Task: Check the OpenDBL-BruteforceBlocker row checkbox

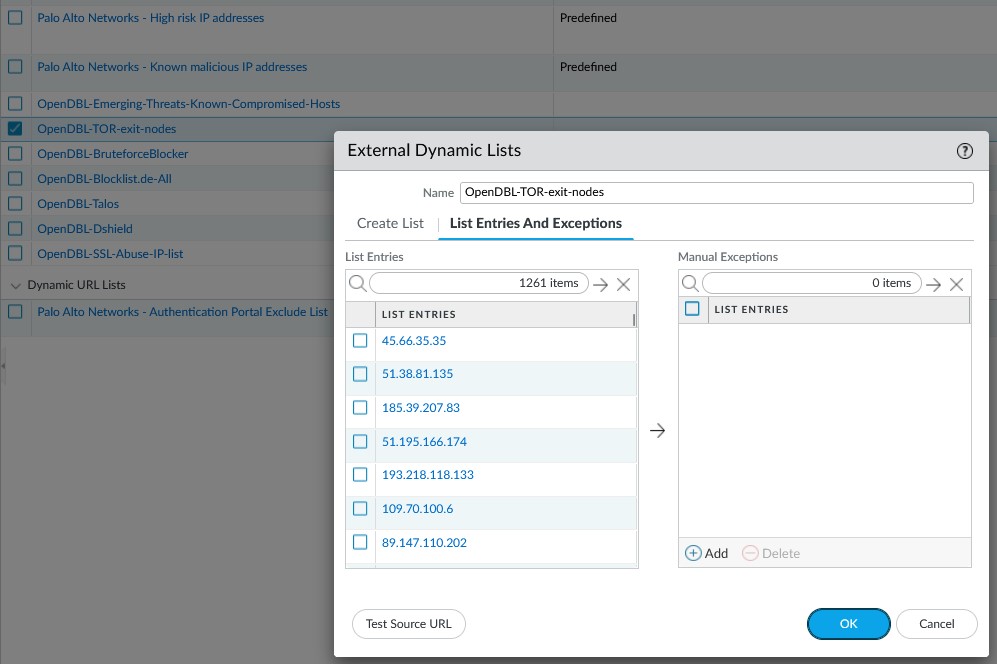Action: click(x=15, y=153)
